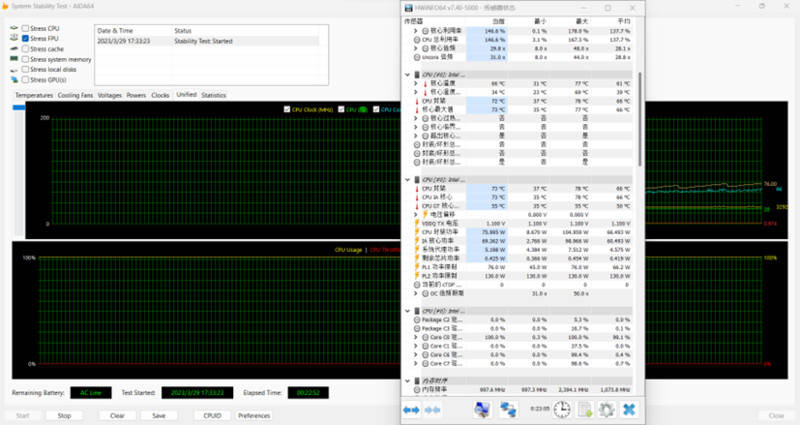The image size is (800, 425).
Task: Click the thermometer icon of CPU GT row
Action: 417,206
